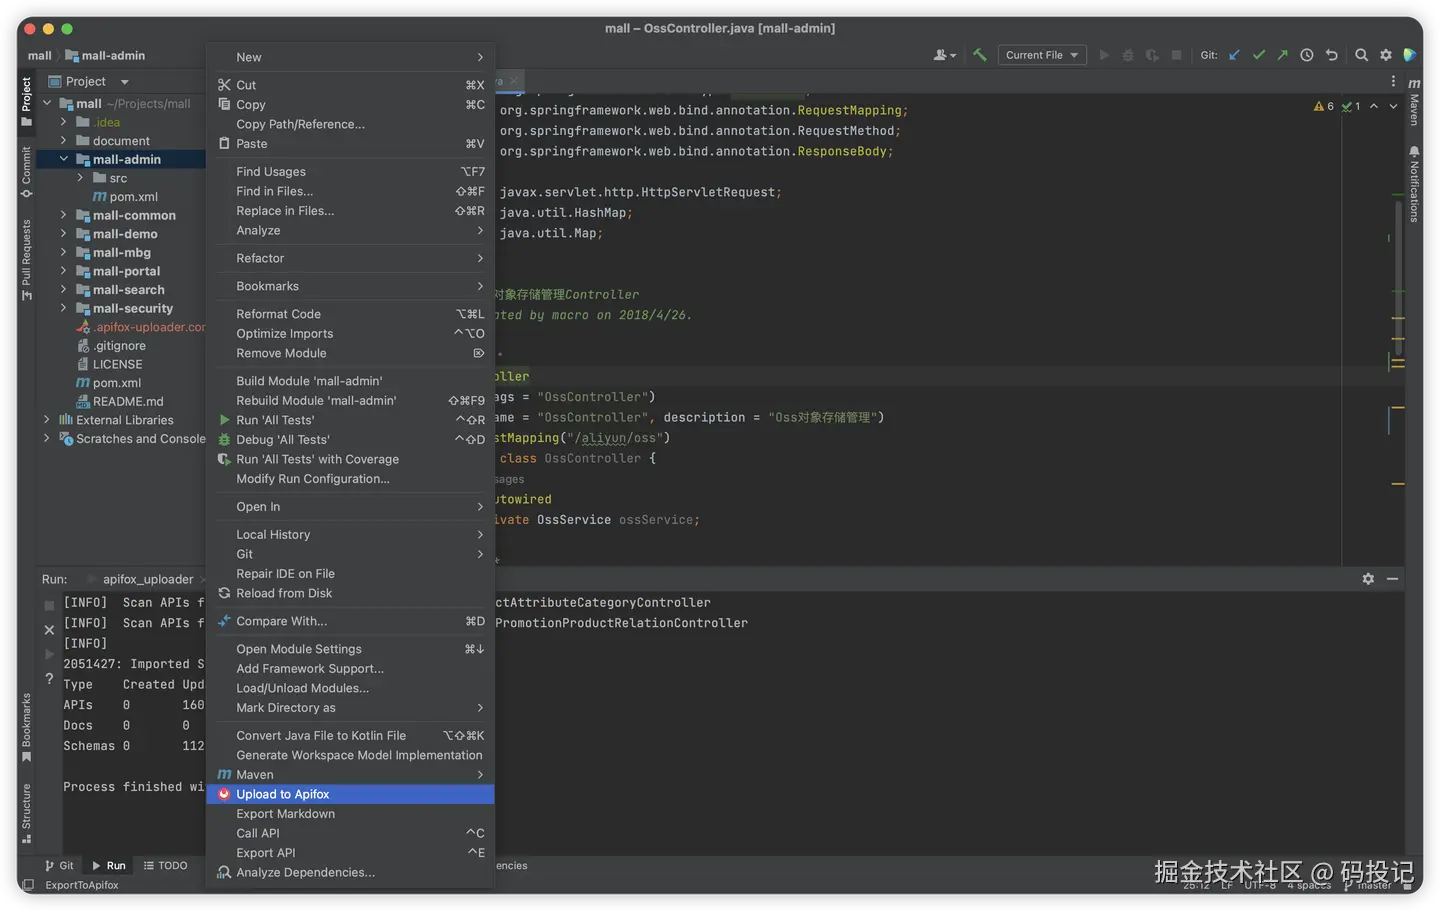Open the TODO tab in bottom bar
This screenshot has width=1440, height=911.
[165, 866]
